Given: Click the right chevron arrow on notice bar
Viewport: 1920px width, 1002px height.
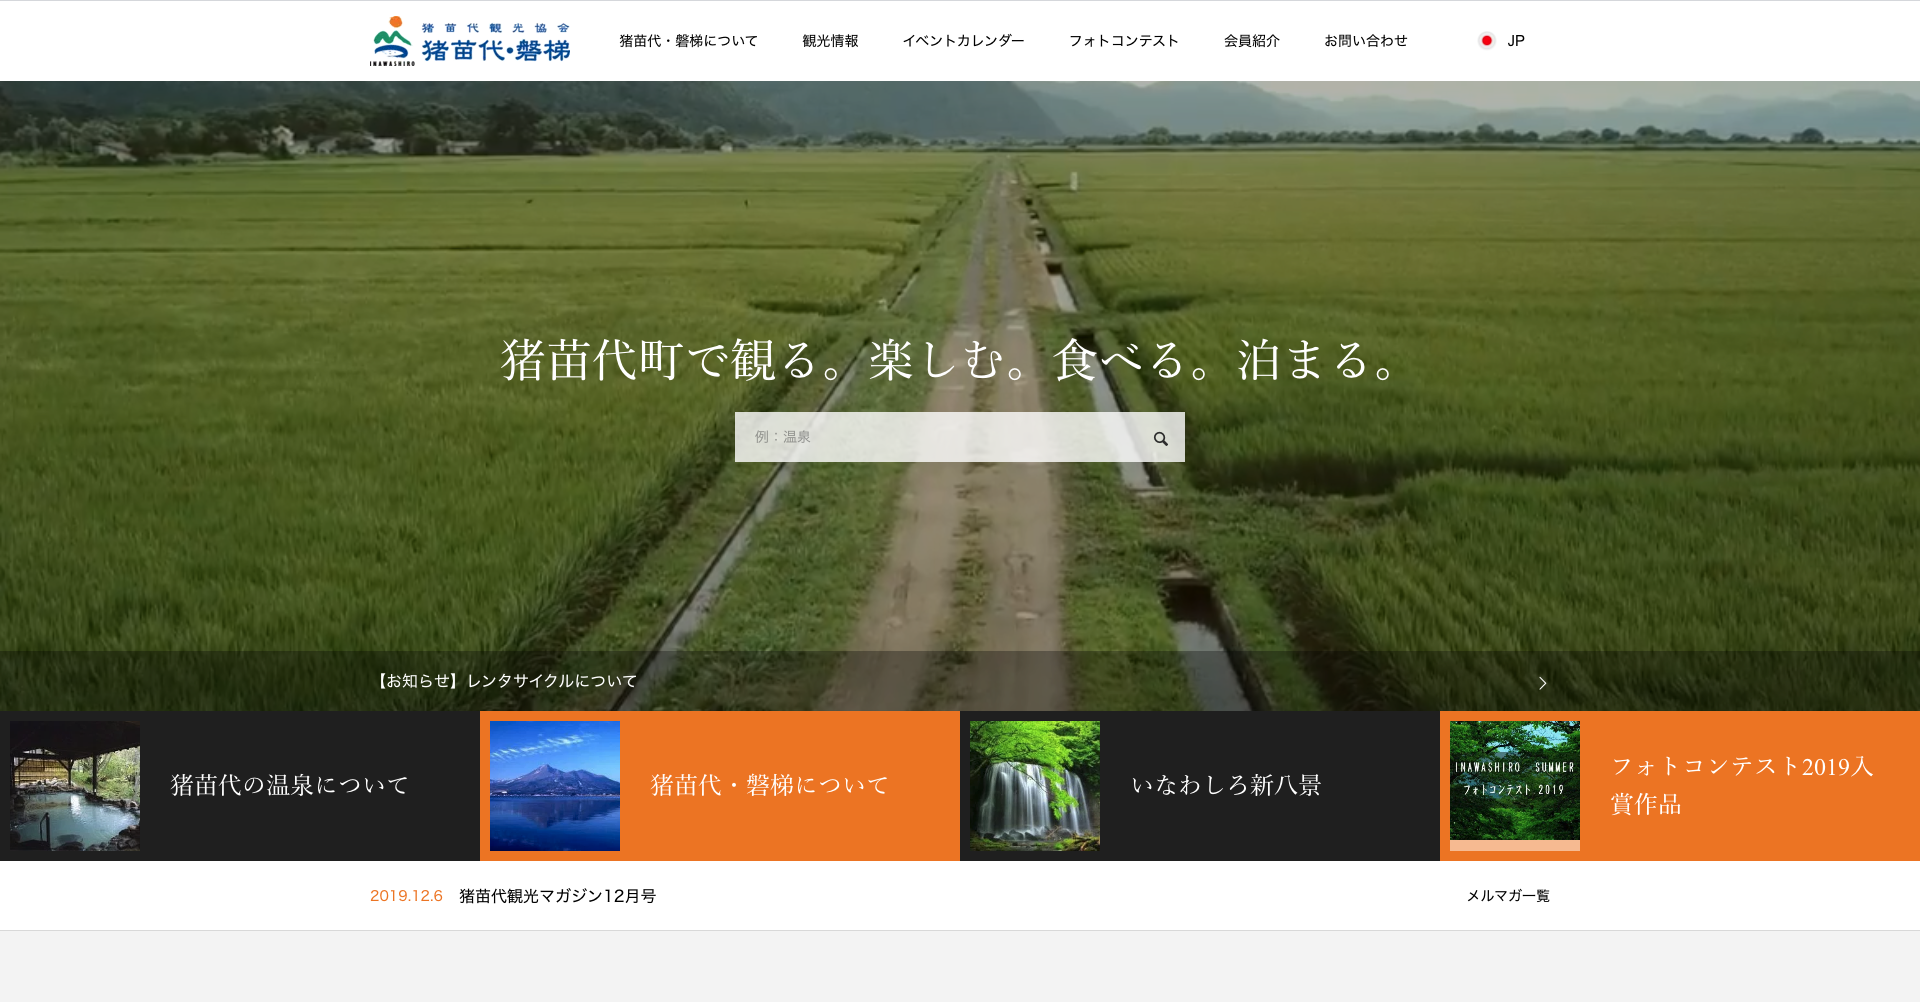Looking at the screenshot, I should tap(1542, 683).
